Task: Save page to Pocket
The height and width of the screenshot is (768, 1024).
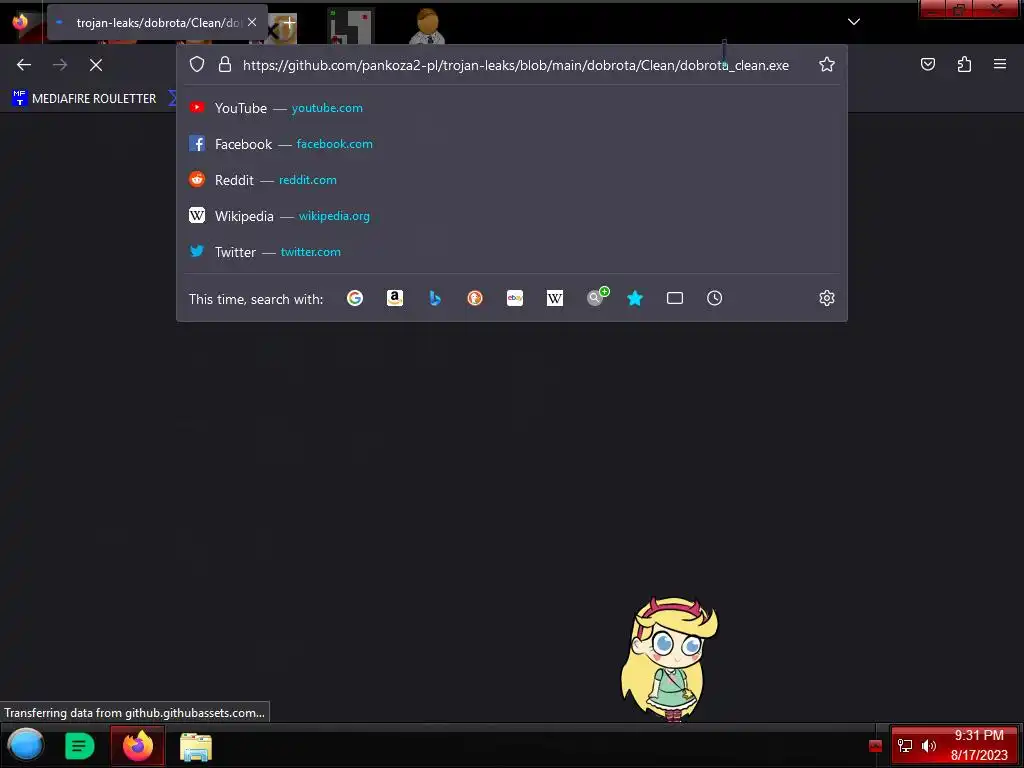Action: (x=928, y=64)
